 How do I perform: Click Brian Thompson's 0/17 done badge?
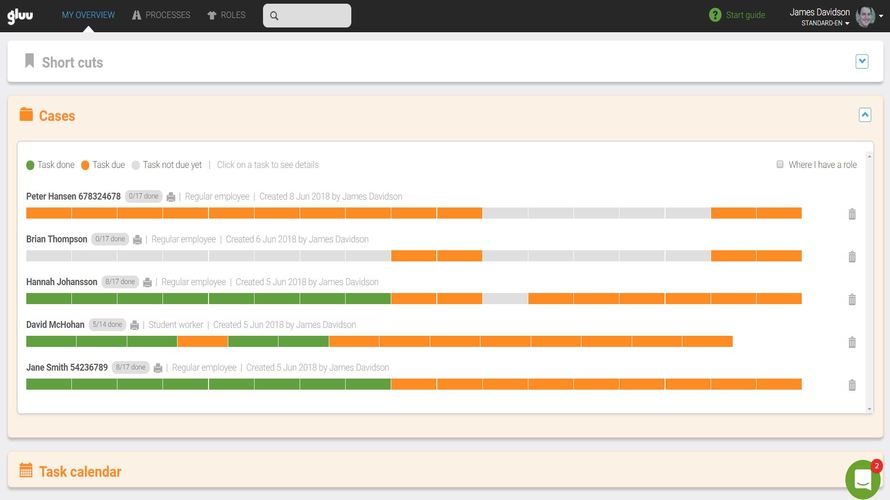tap(110, 239)
